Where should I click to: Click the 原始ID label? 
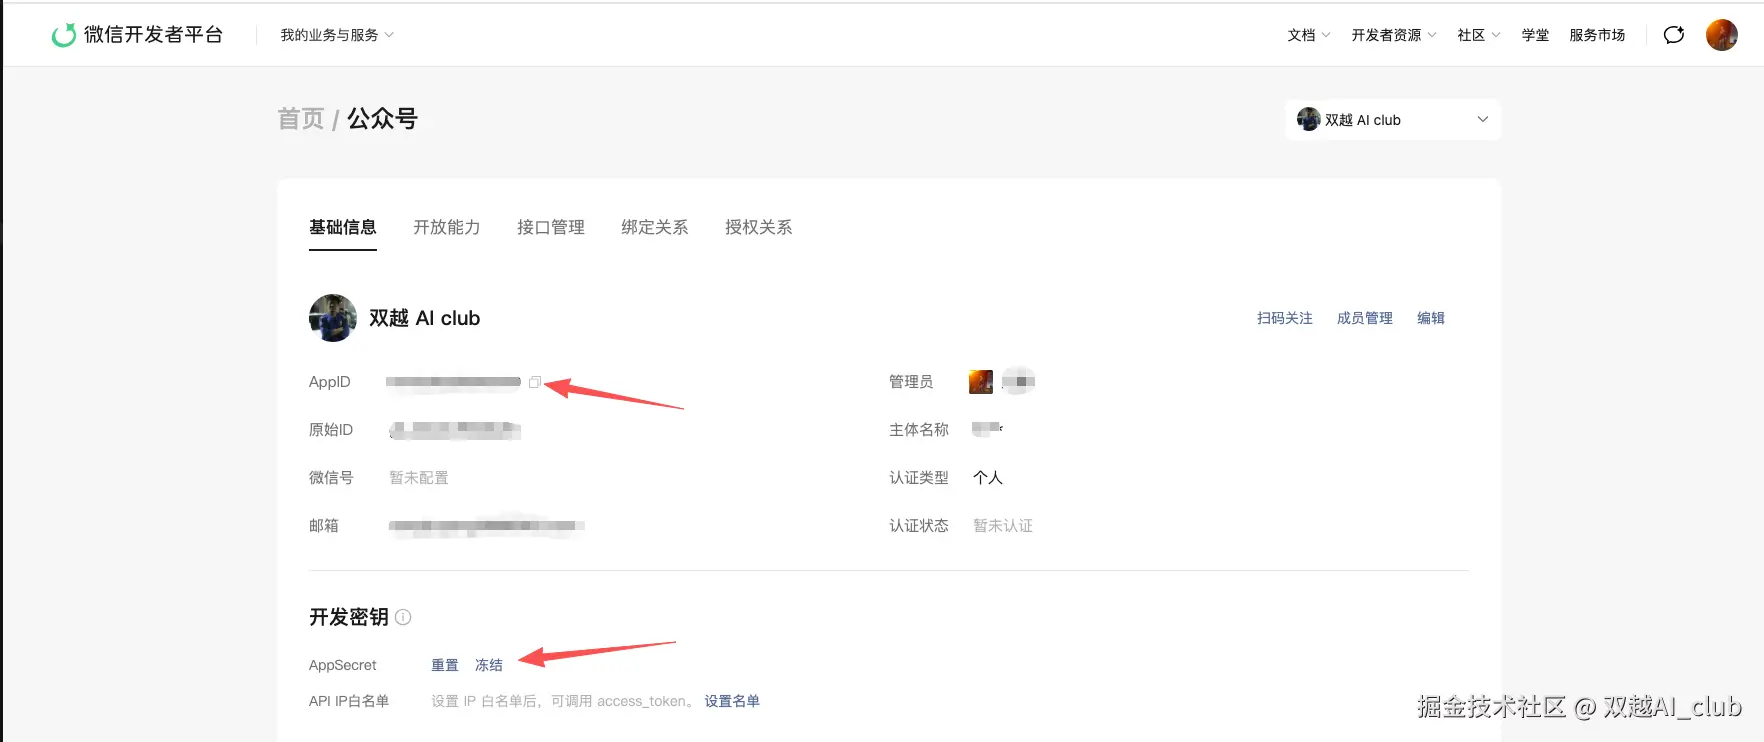coord(331,430)
